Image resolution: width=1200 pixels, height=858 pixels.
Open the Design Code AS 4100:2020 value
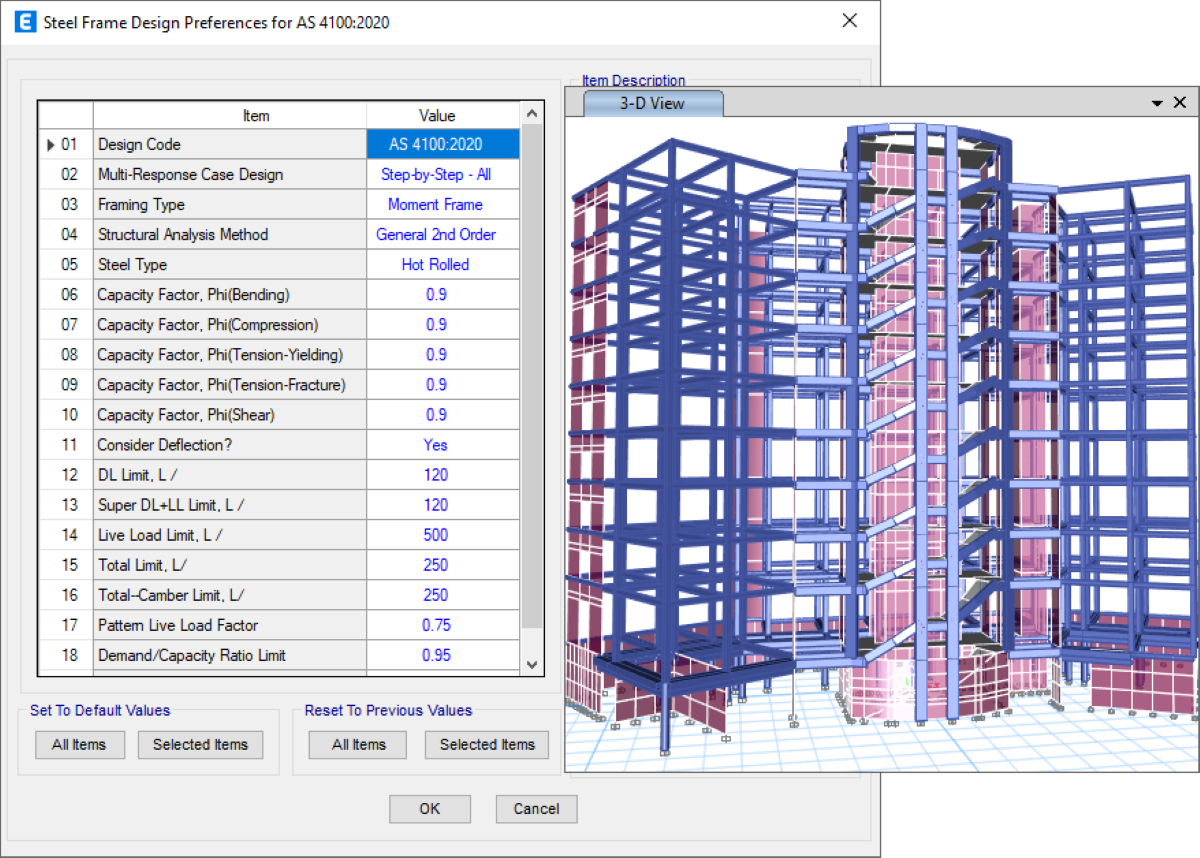(444, 145)
